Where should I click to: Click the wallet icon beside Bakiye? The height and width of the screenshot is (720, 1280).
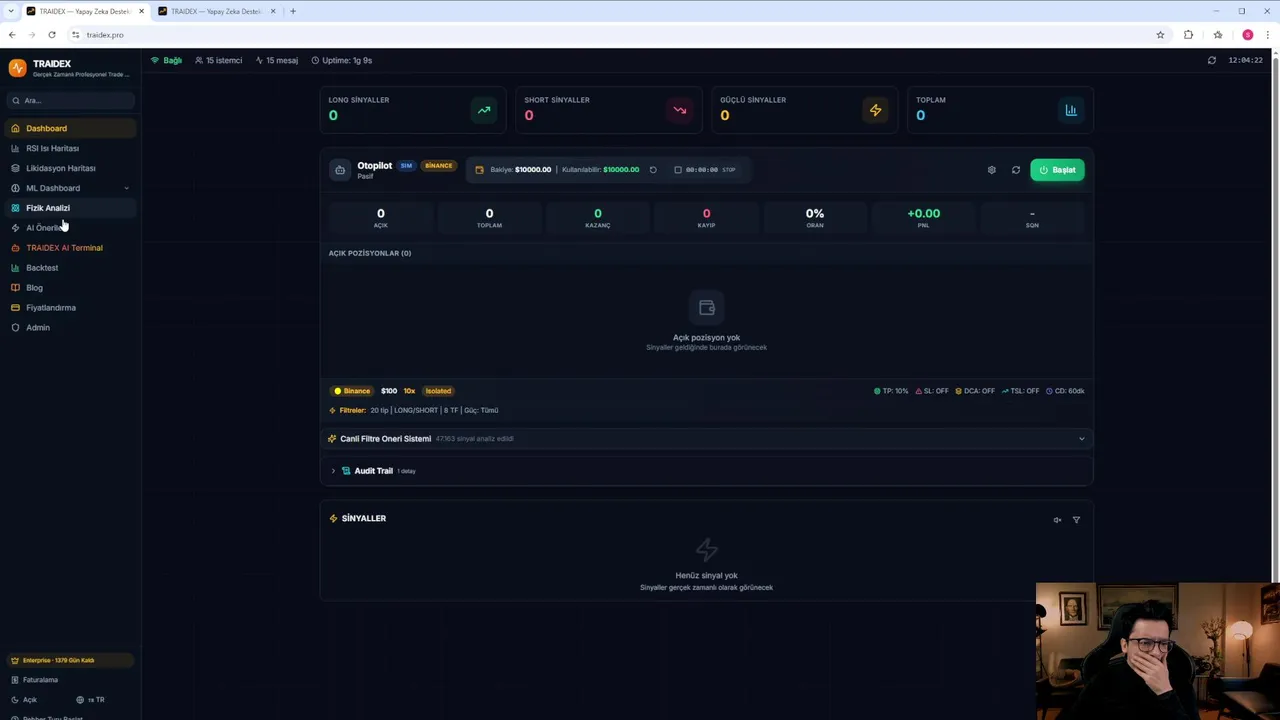click(479, 170)
